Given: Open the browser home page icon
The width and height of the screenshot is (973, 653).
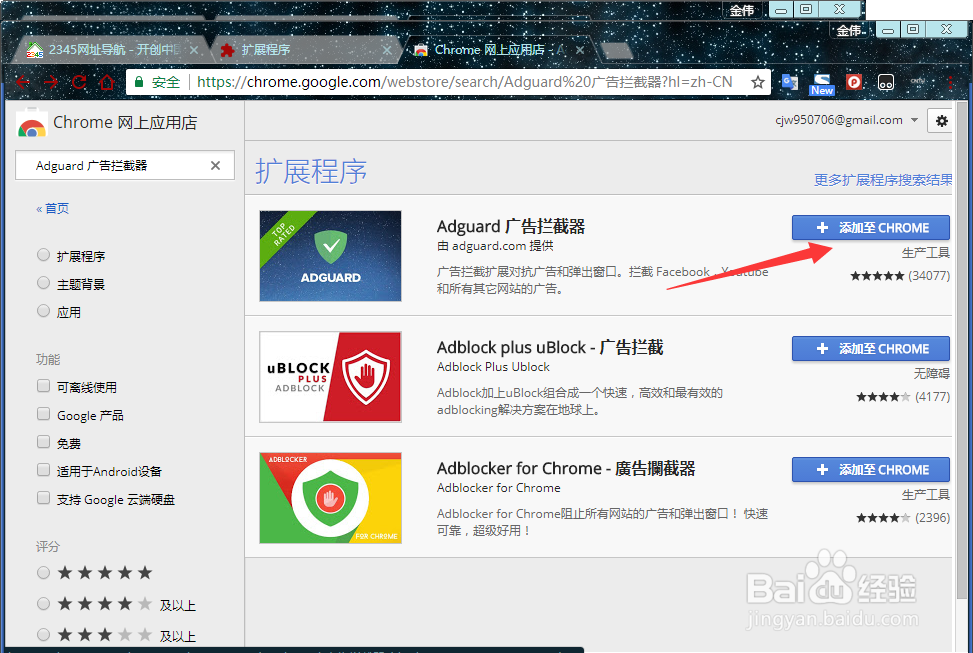Looking at the screenshot, I should pos(107,82).
